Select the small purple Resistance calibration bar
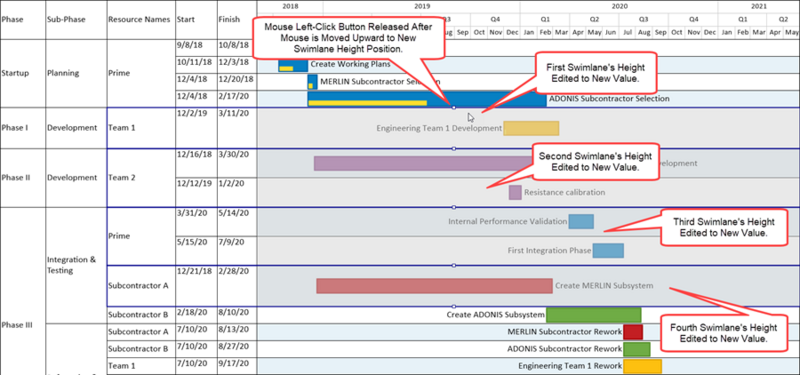This screenshot has height=375, width=800. (x=515, y=192)
